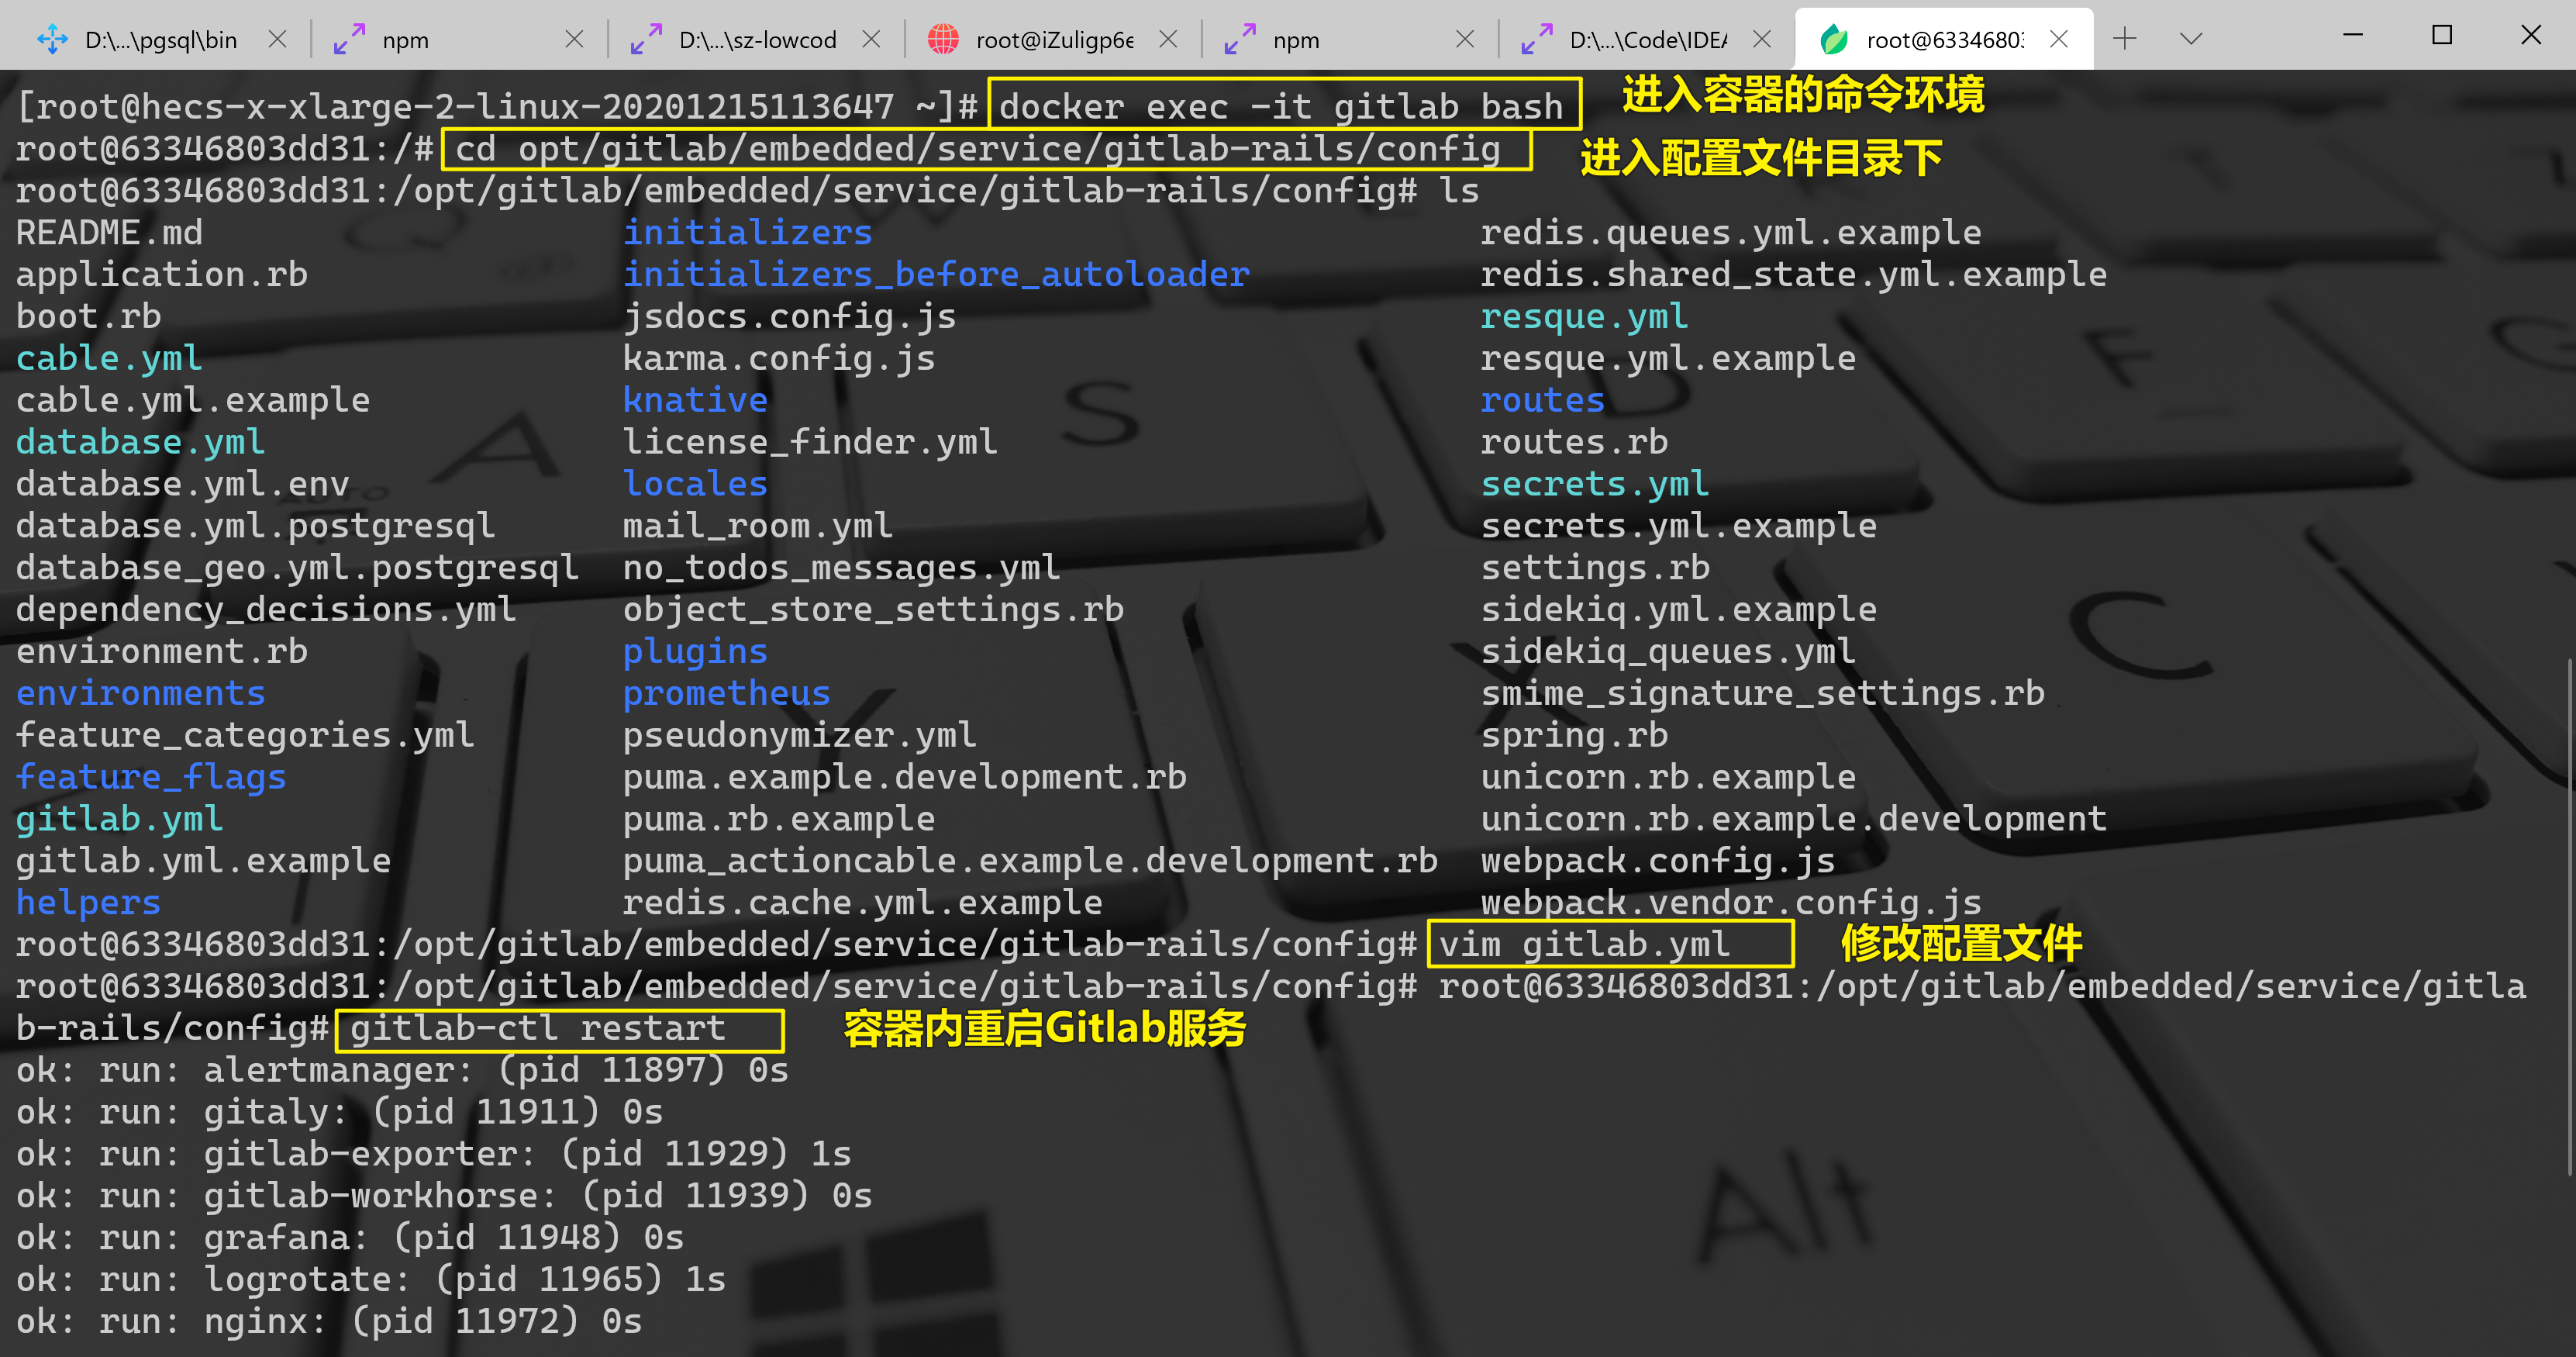Expand the new tab profile dropdown chevron
This screenshot has height=1357, width=2576.
coord(2191,39)
